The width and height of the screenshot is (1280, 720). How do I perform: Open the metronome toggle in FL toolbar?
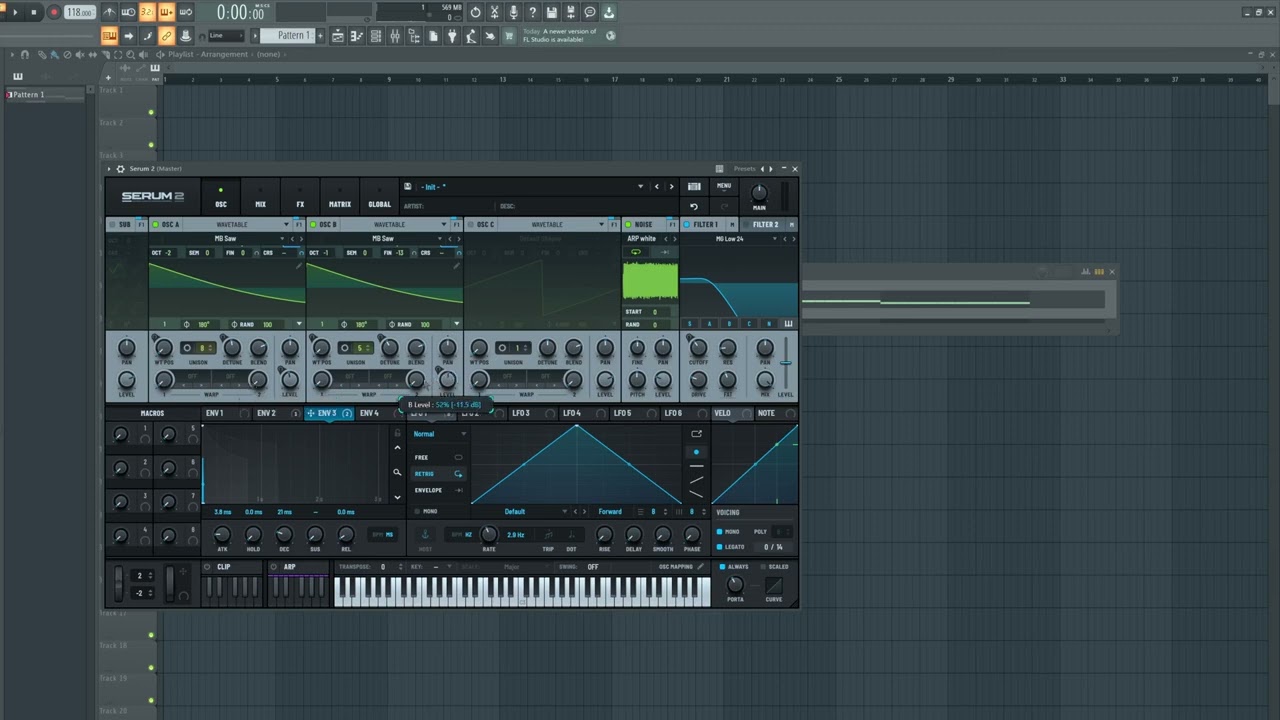pos(109,12)
